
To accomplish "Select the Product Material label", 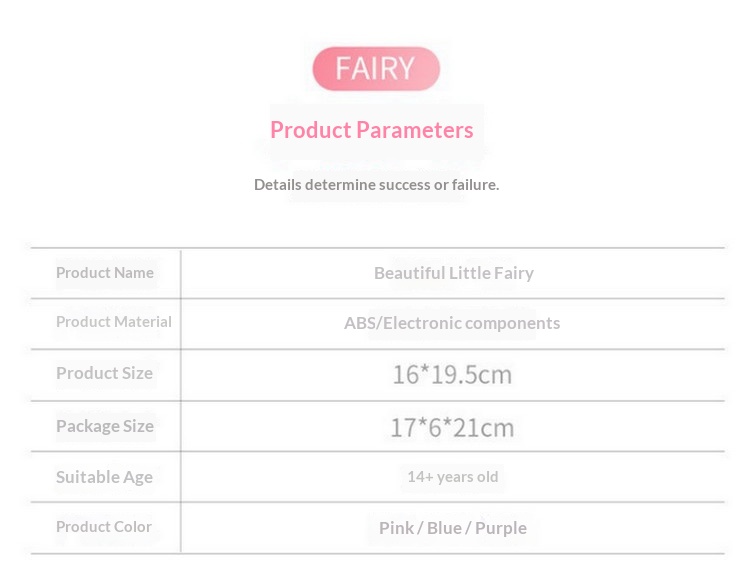I will point(114,322).
